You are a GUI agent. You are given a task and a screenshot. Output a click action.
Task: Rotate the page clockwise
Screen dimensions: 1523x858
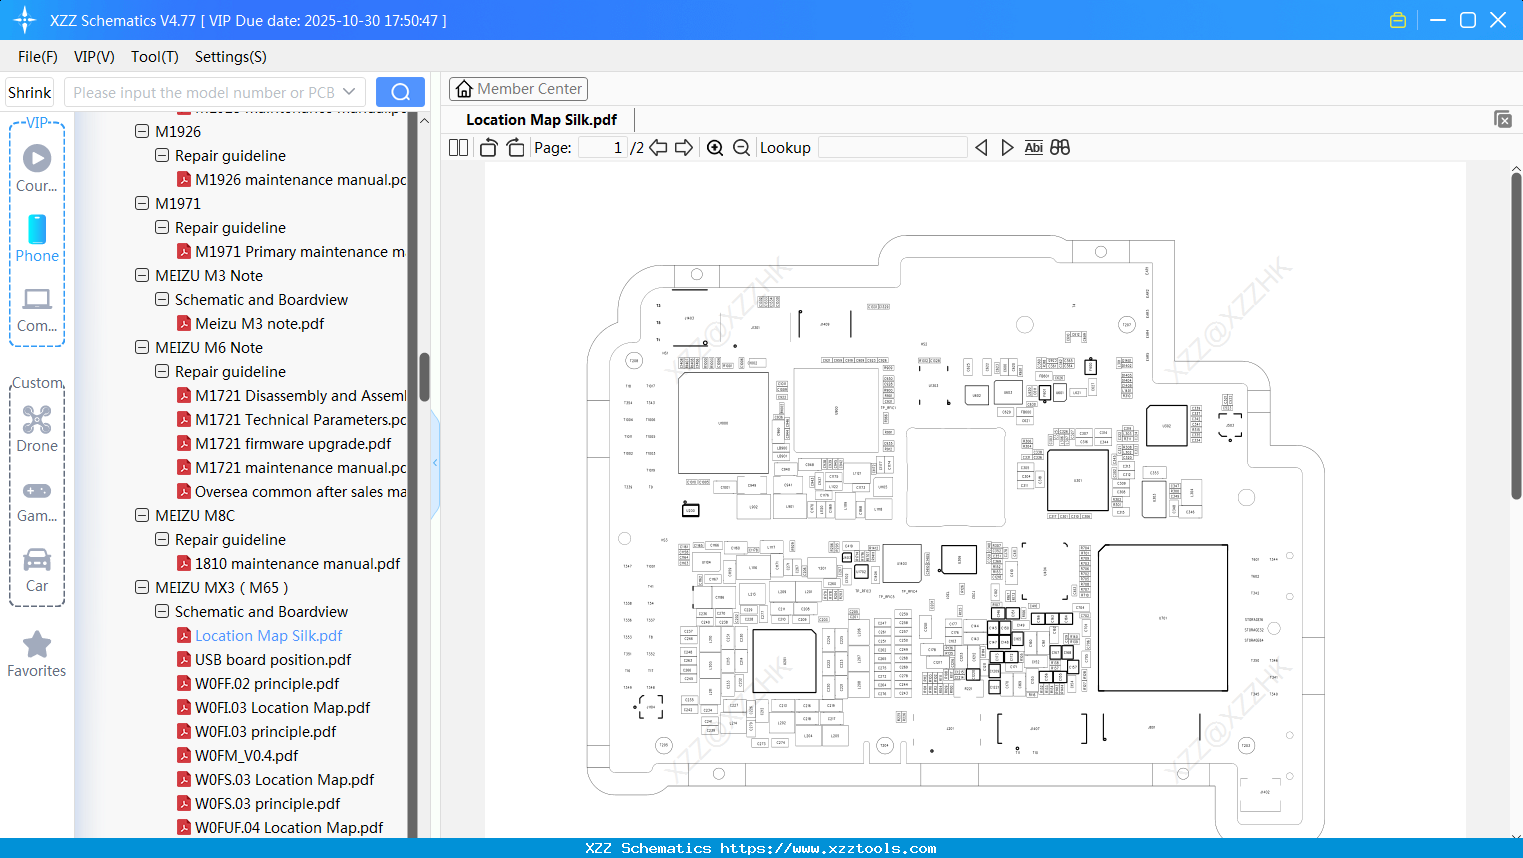514,147
